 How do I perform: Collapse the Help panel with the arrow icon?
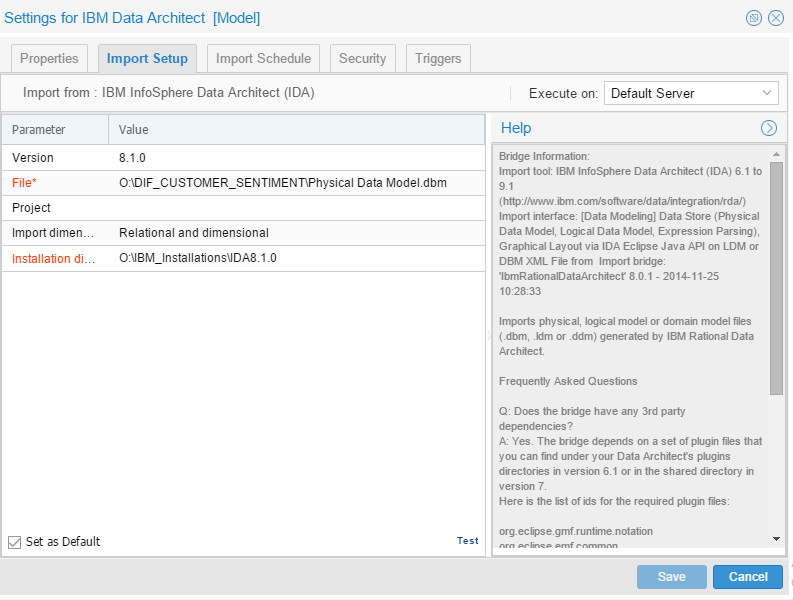coord(769,128)
